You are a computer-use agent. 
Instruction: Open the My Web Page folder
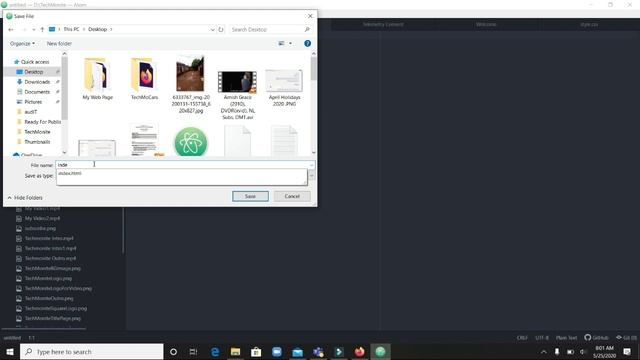[x=97, y=78]
